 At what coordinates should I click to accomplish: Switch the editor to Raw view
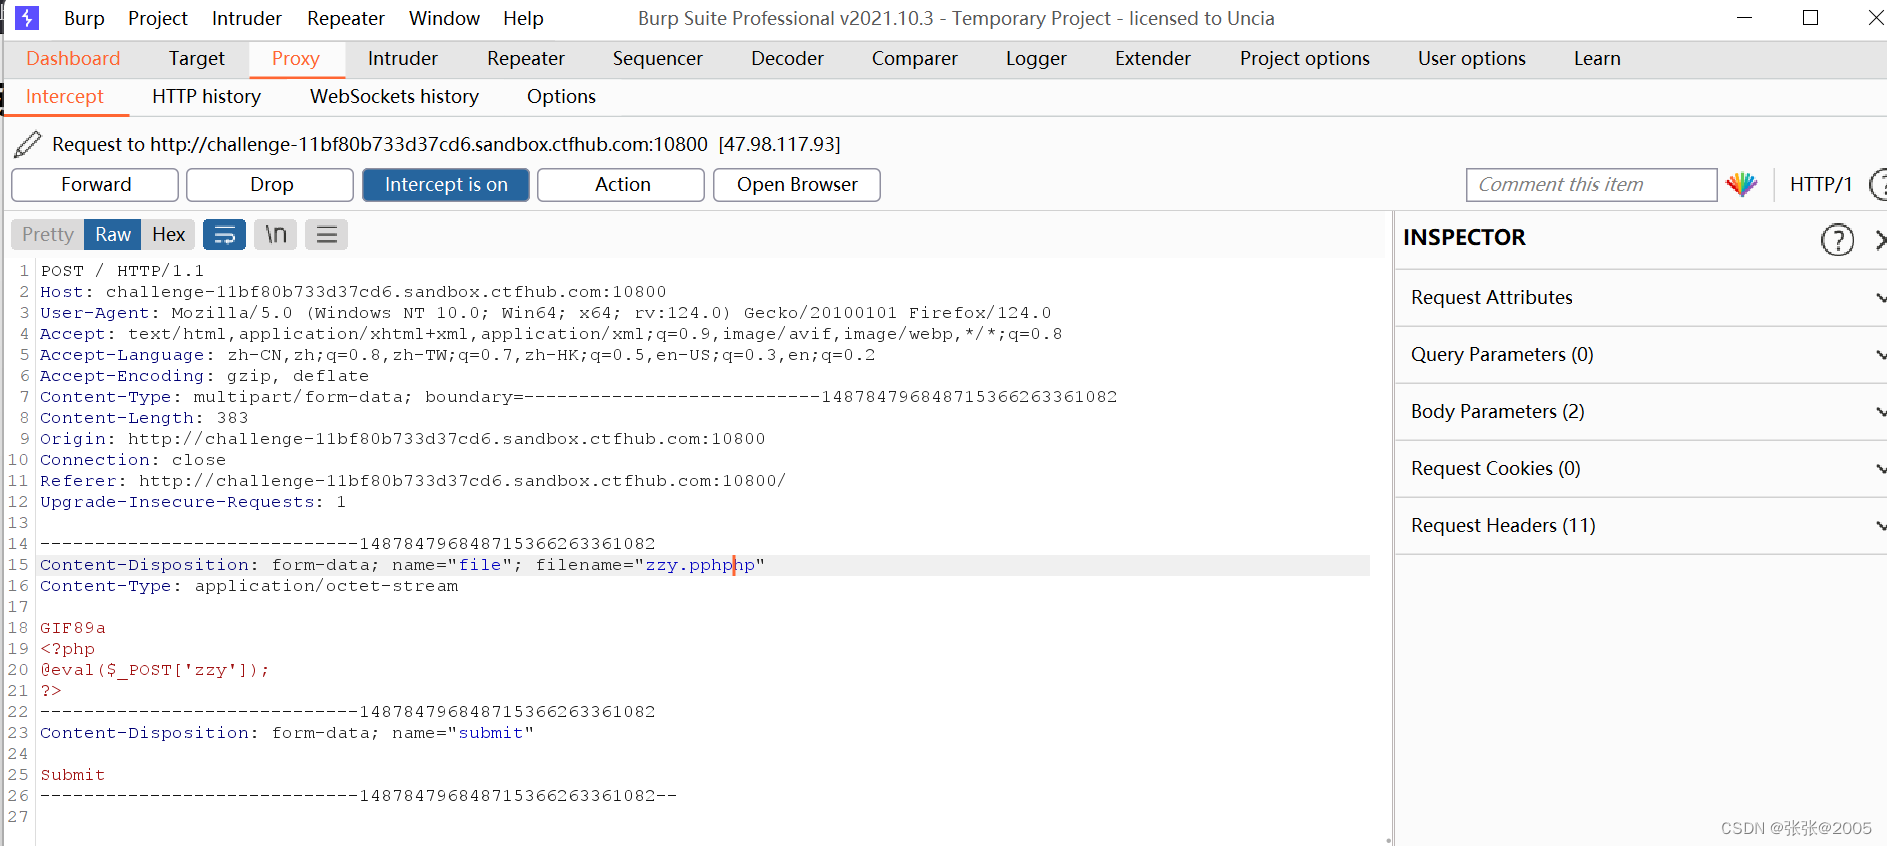pyautogui.click(x=113, y=235)
